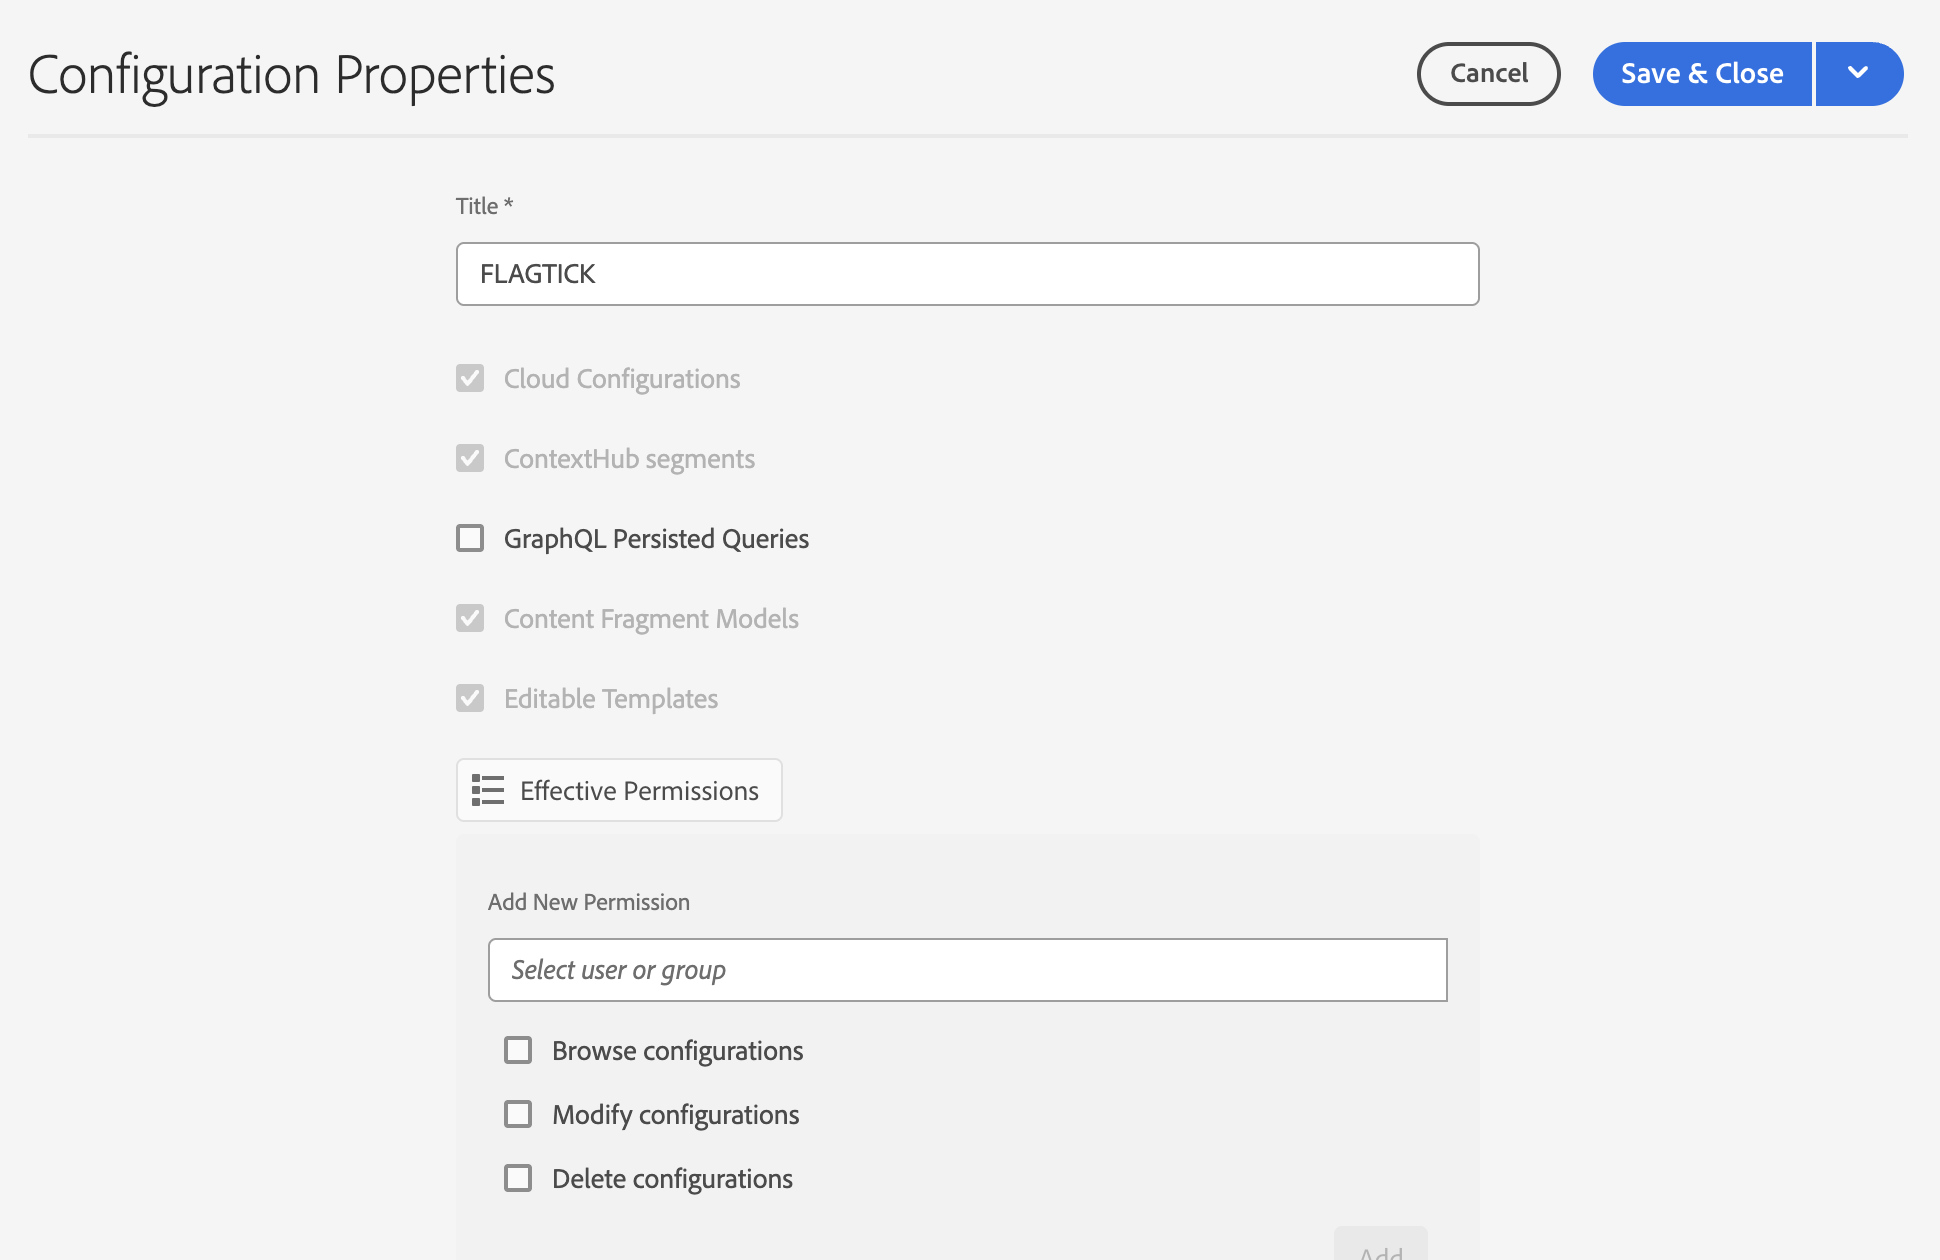Click the Delete configurations label text

point(672,1179)
